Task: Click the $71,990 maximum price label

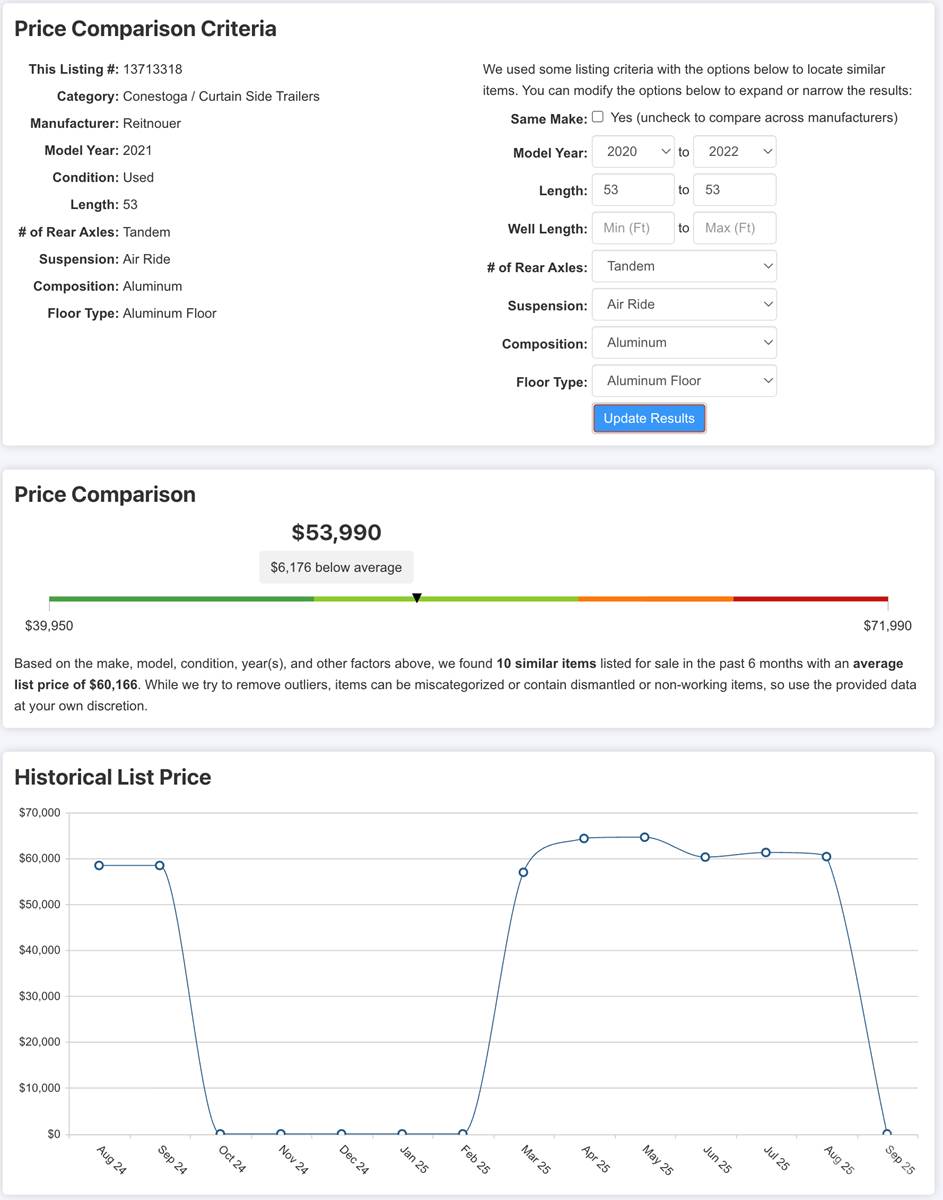Action: (x=888, y=626)
